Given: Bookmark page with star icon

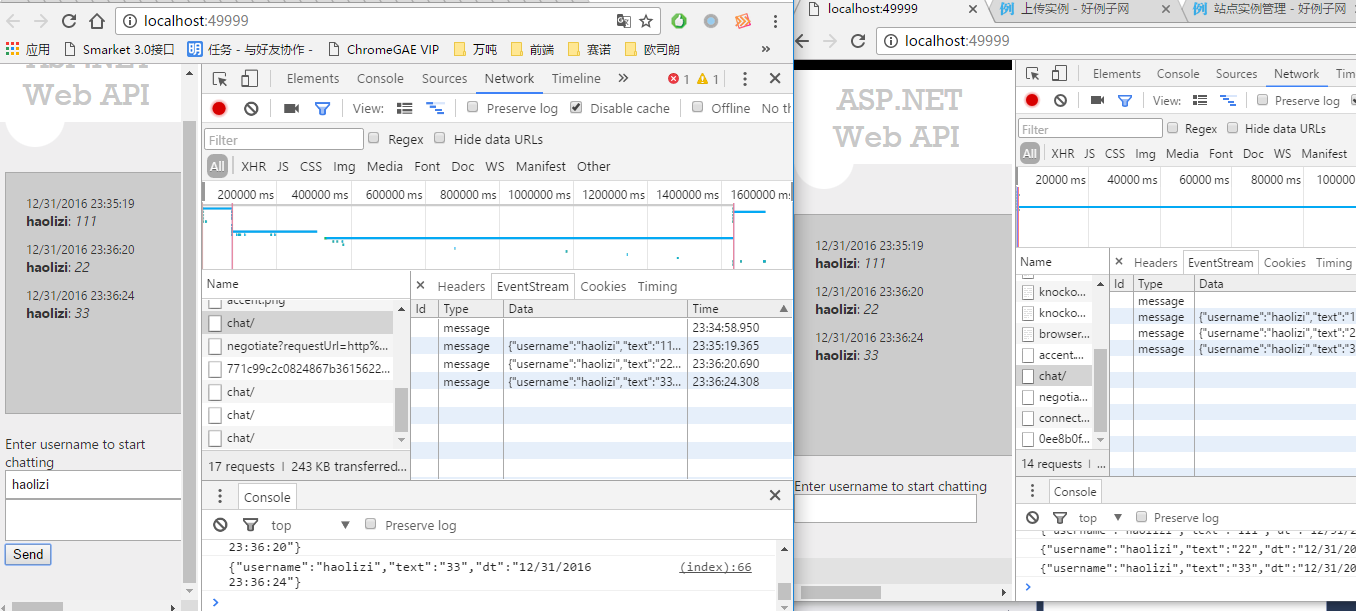Looking at the screenshot, I should (646, 21).
